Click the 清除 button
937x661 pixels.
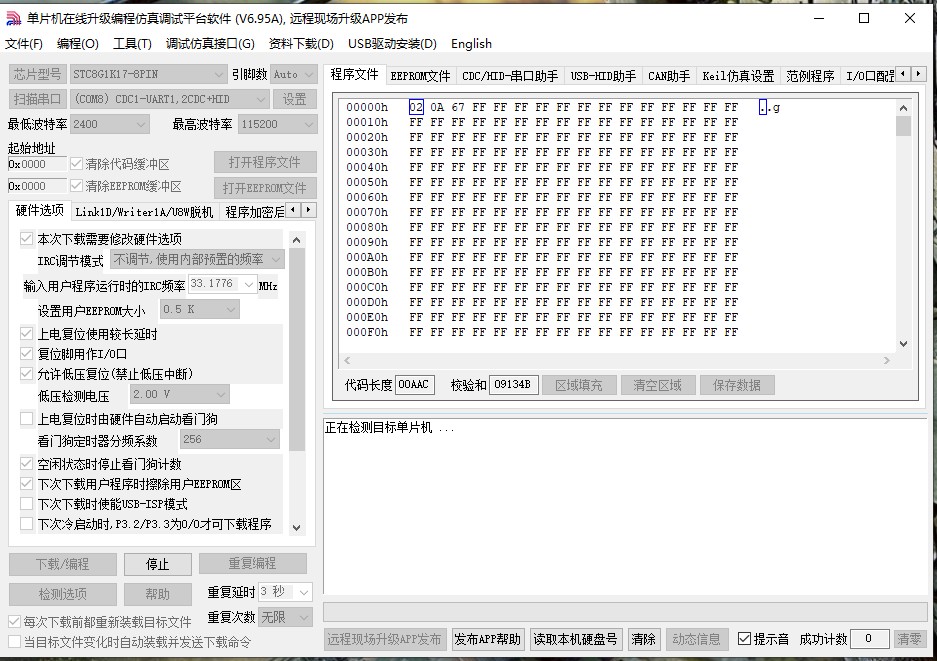(644, 639)
